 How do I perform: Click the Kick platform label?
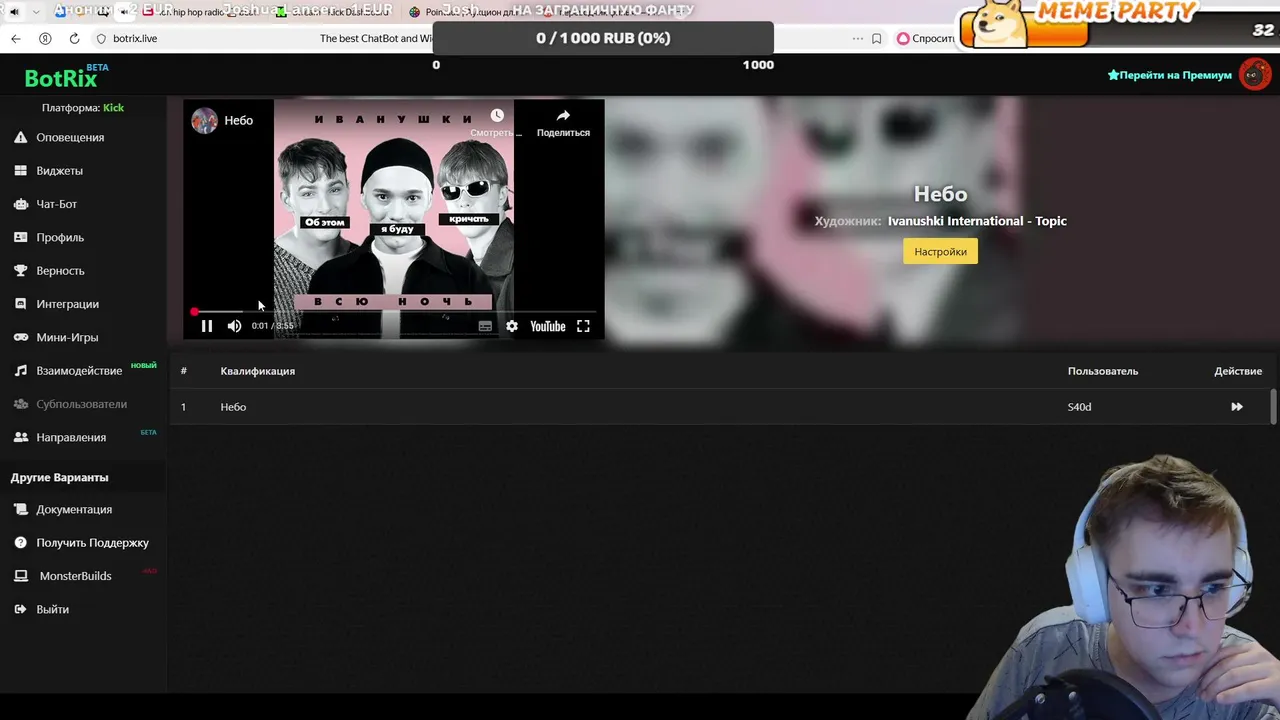pos(113,108)
